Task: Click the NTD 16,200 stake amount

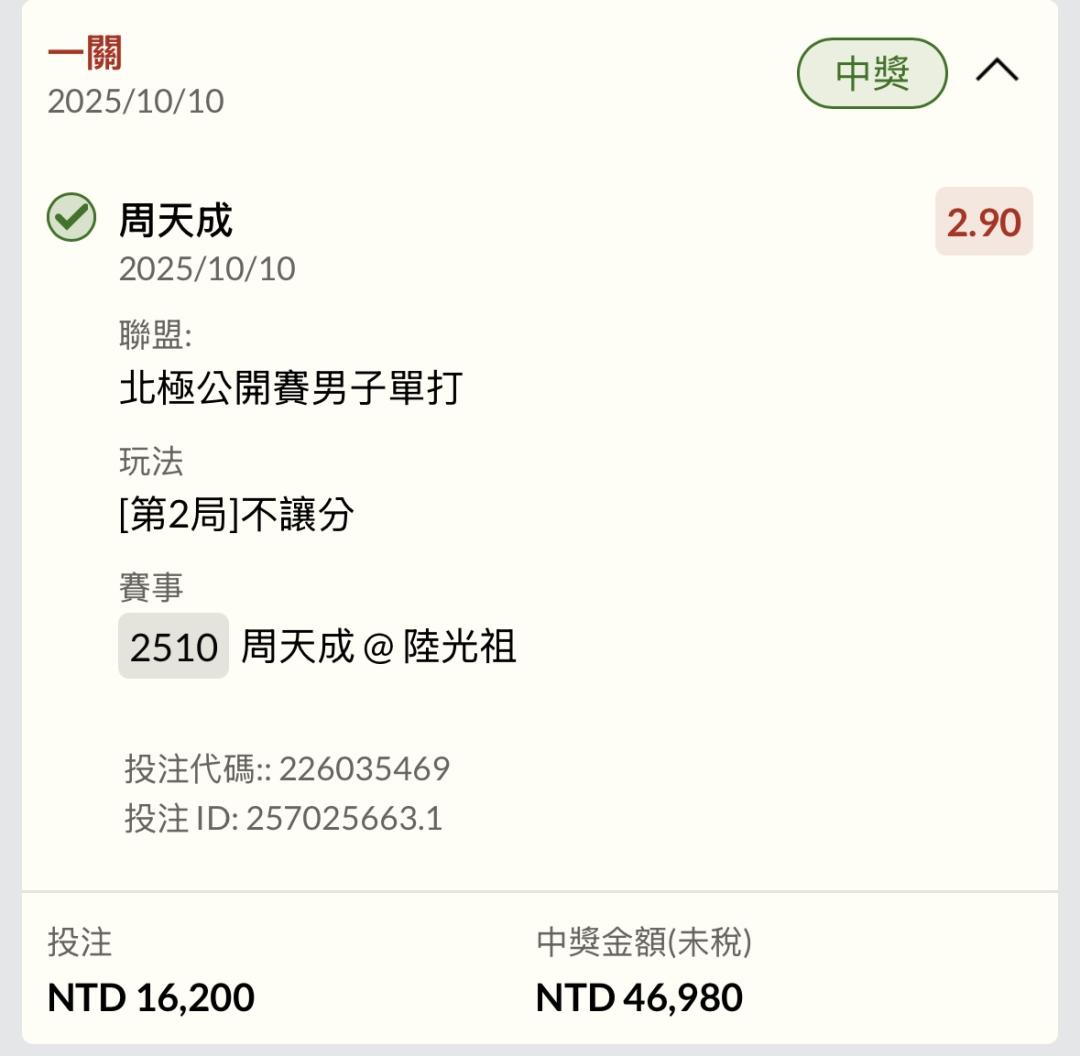Action: coord(151,997)
